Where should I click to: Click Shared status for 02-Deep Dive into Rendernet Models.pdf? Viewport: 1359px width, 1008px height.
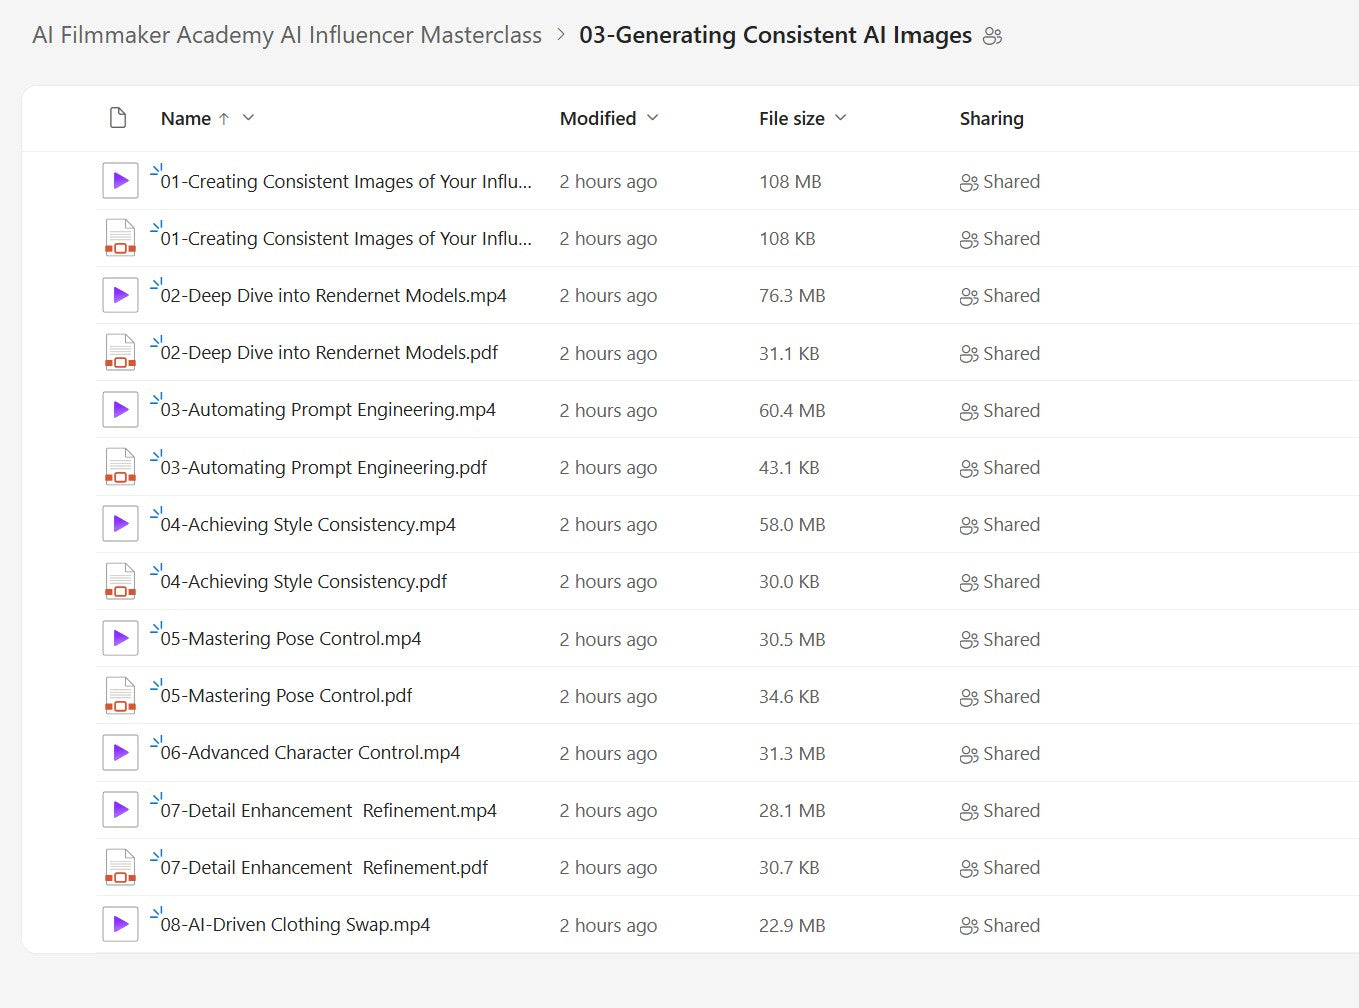pyautogui.click(x=1000, y=354)
